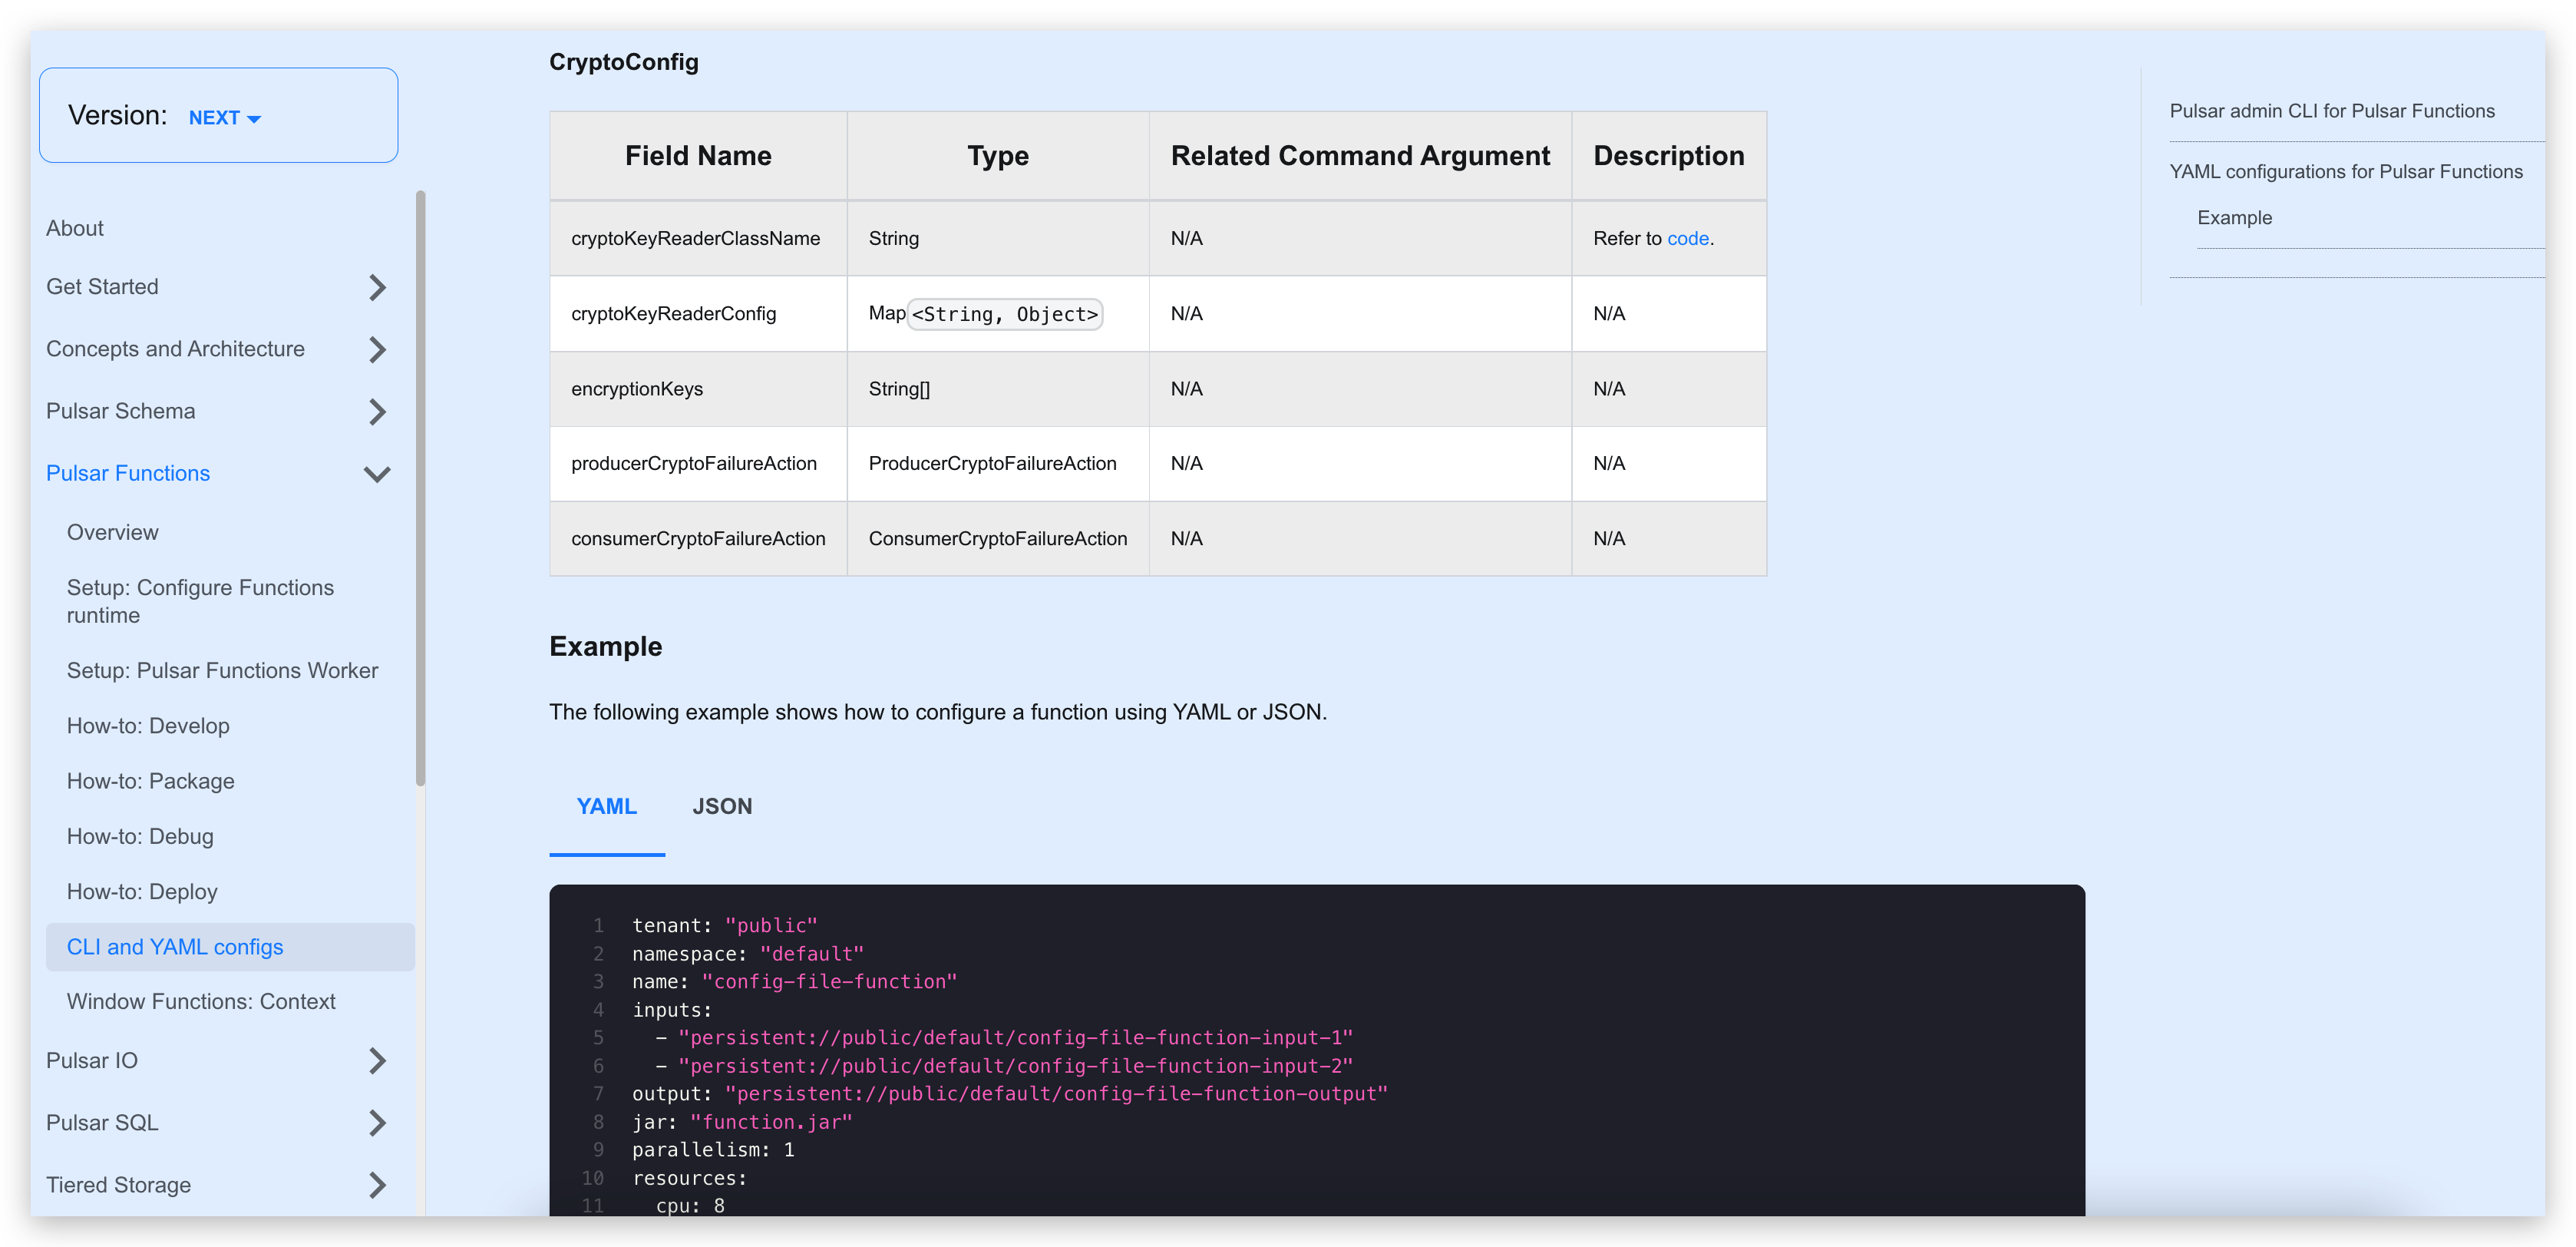Image resolution: width=2576 pixels, height=1247 pixels.
Task: Collapse the Pulsar Functions chevron
Action: tap(377, 474)
